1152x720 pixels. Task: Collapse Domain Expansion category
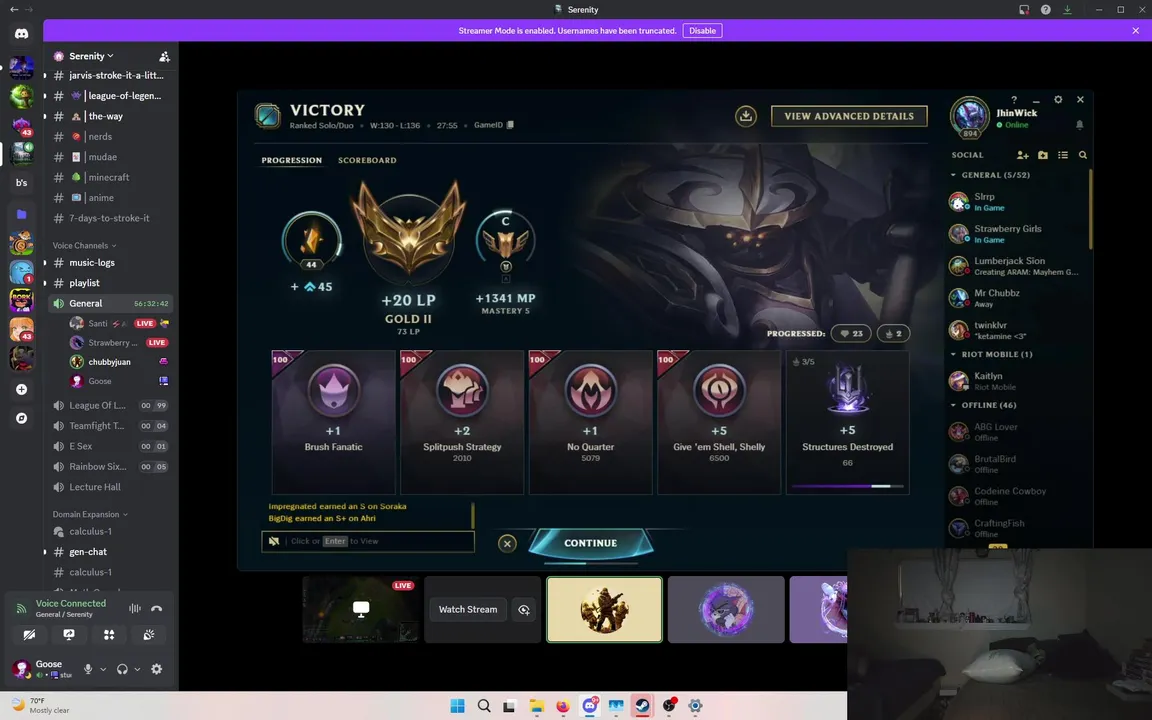coord(90,514)
